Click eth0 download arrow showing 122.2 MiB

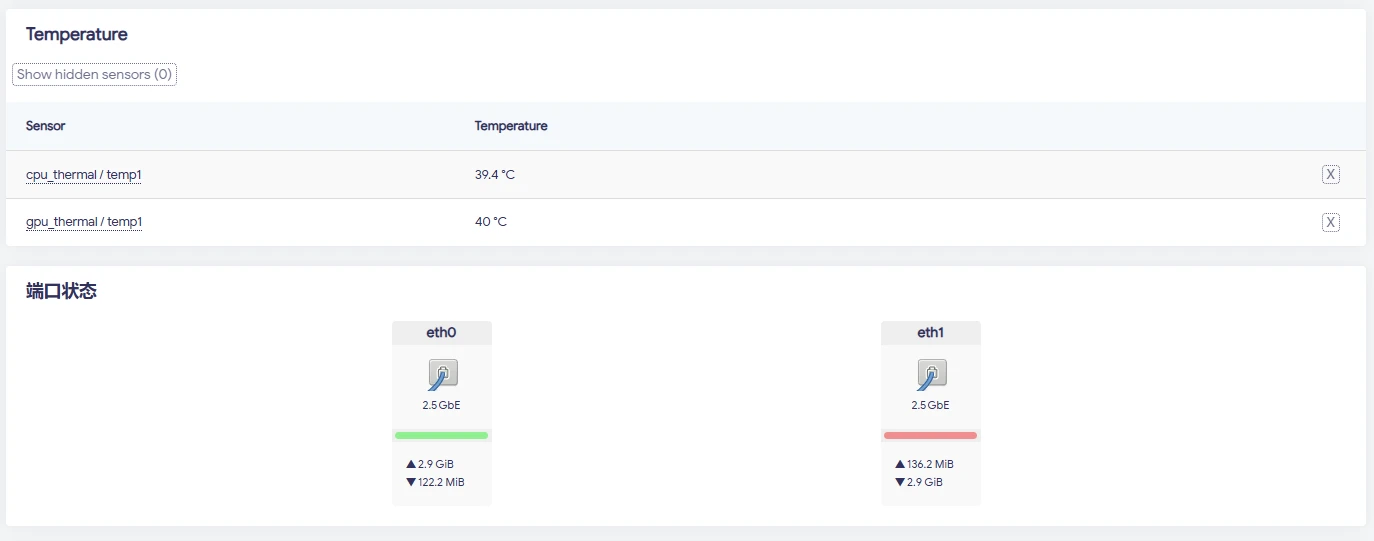pos(411,482)
